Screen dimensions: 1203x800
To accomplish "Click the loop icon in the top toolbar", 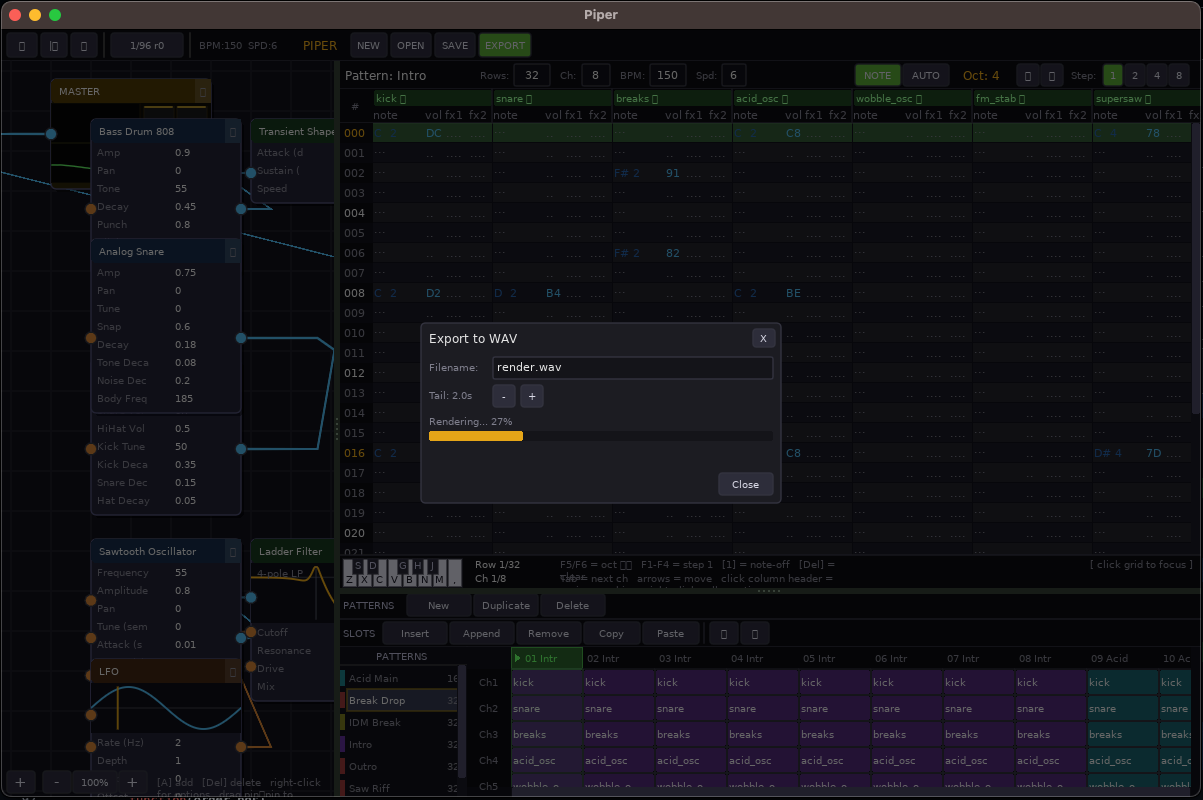I will pyautogui.click(x=85, y=45).
